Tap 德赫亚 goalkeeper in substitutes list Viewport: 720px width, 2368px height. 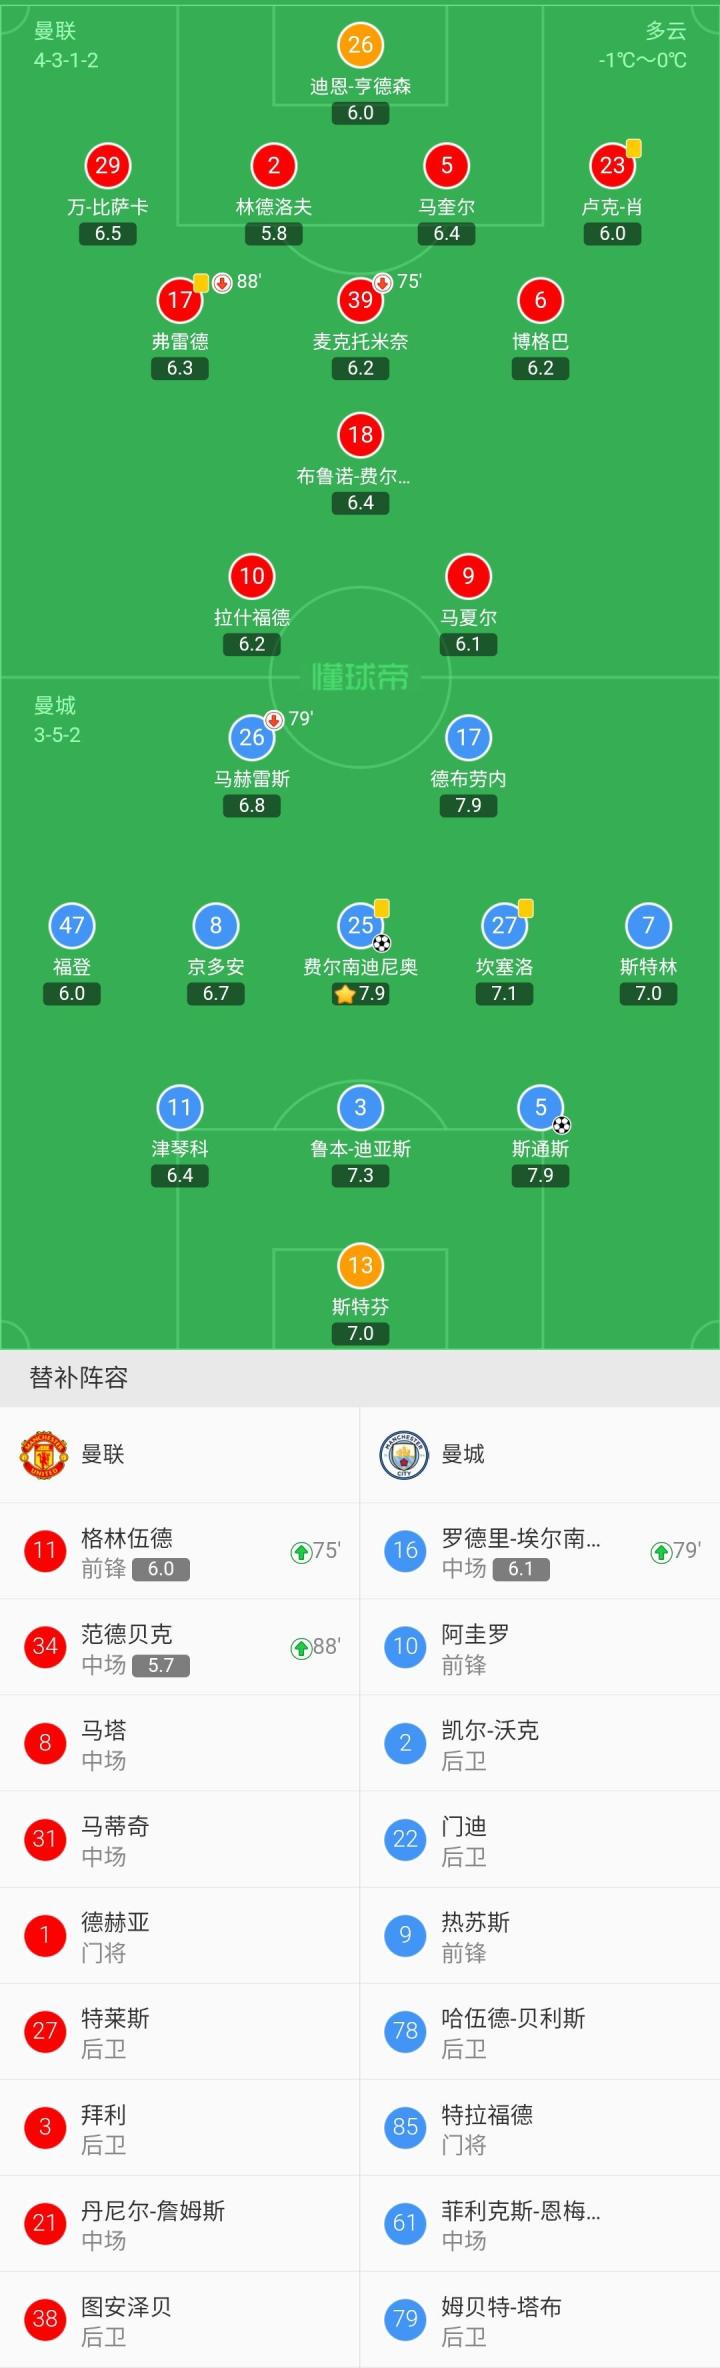tap(180, 1936)
